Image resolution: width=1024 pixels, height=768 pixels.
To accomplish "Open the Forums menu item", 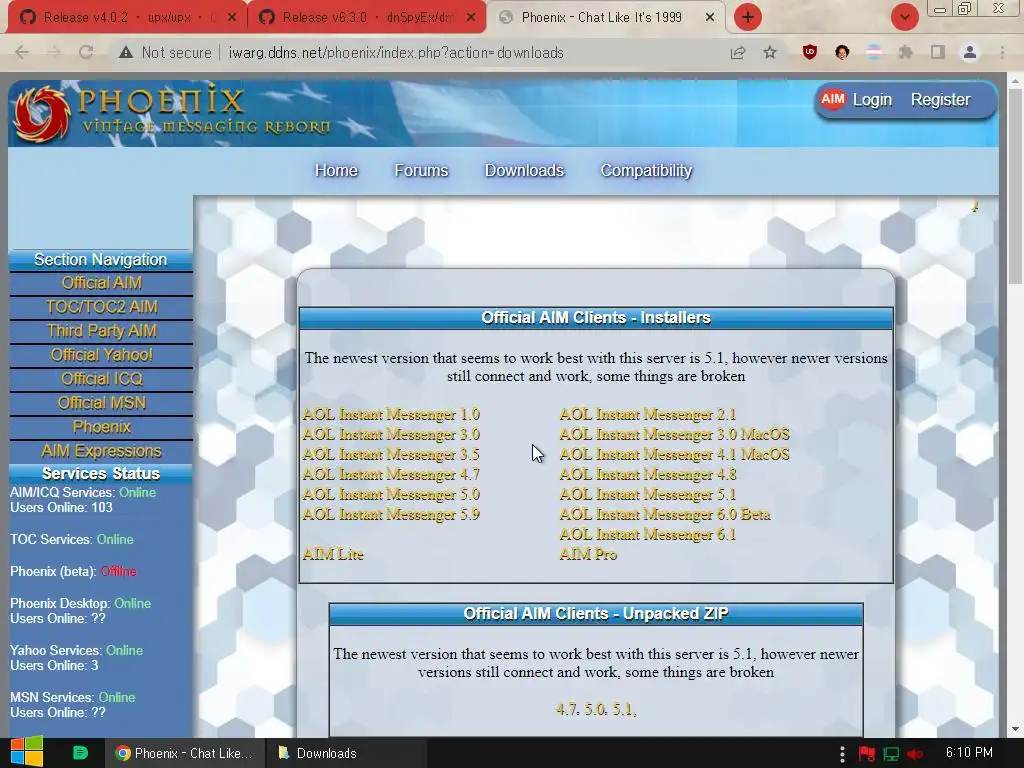I will (x=421, y=170).
